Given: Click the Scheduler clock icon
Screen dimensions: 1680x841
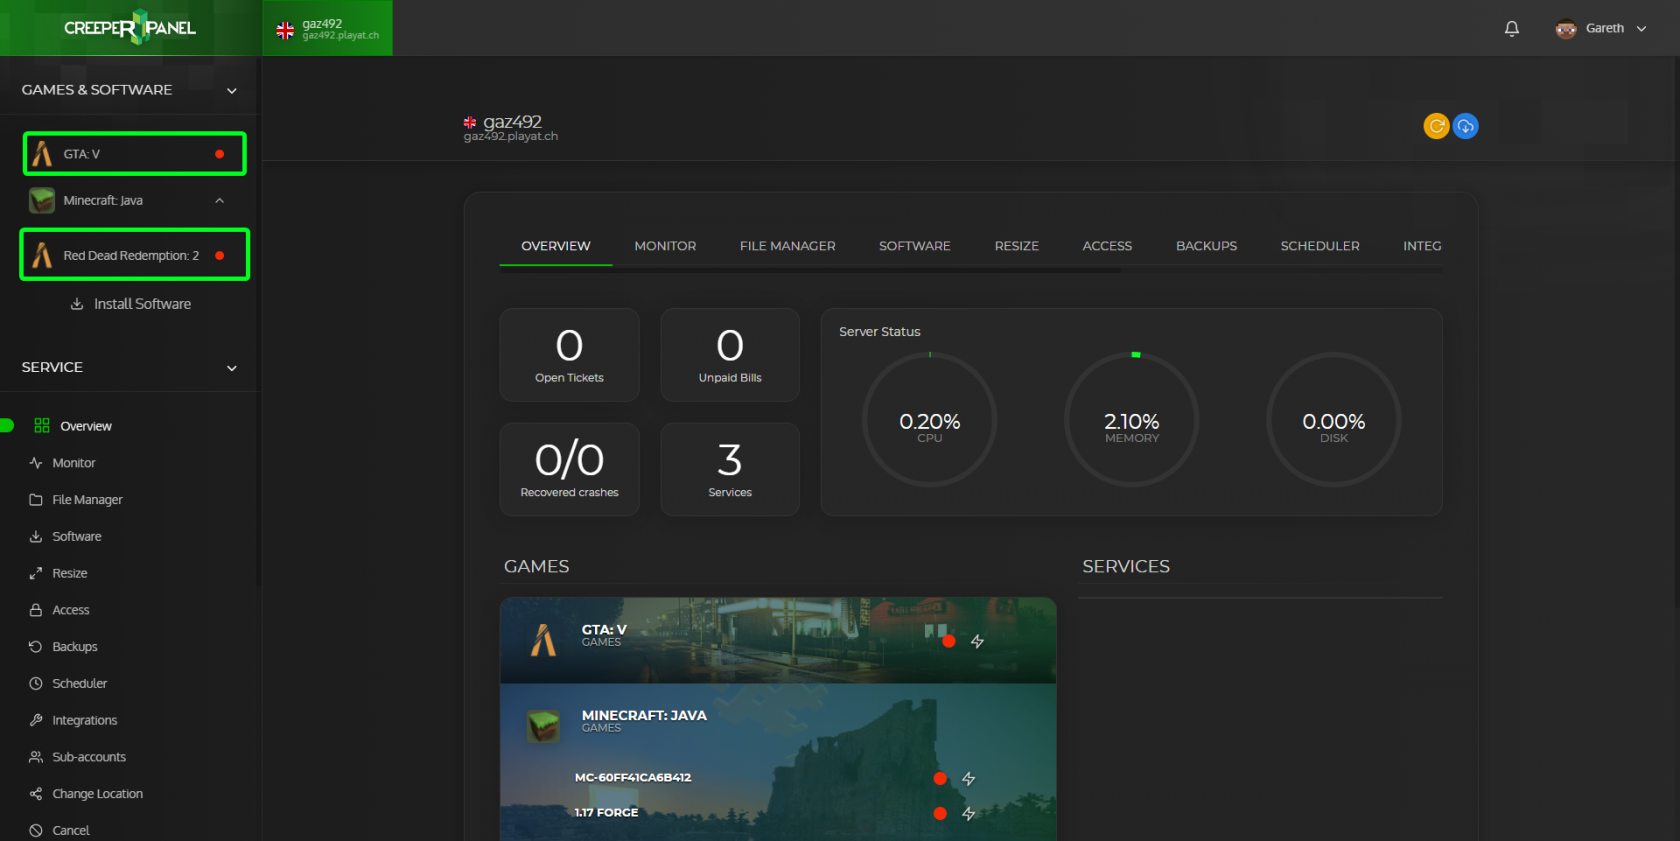Looking at the screenshot, I should [36, 684].
